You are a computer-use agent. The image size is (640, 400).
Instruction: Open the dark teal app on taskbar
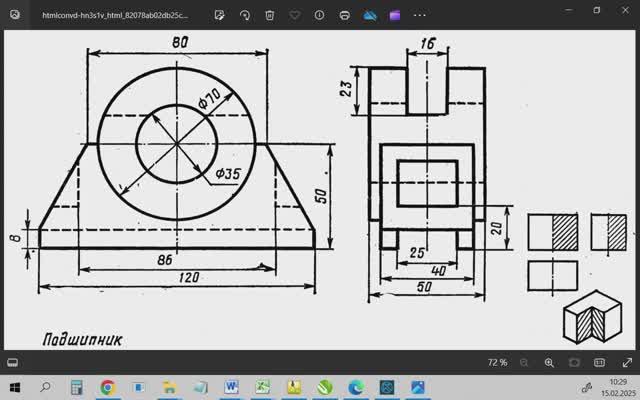(387, 387)
